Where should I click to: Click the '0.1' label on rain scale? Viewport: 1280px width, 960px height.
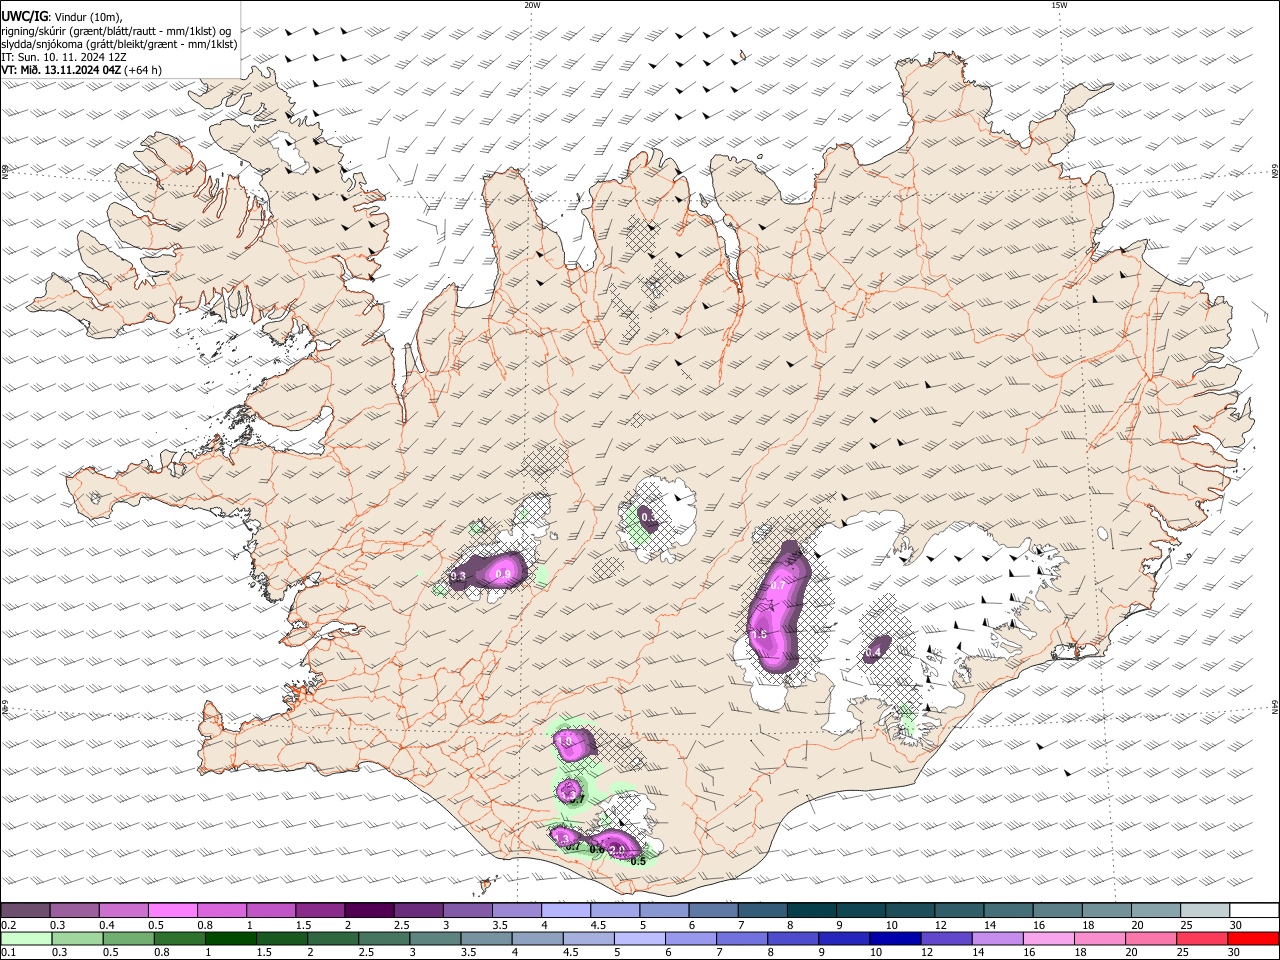pos(8,953)
